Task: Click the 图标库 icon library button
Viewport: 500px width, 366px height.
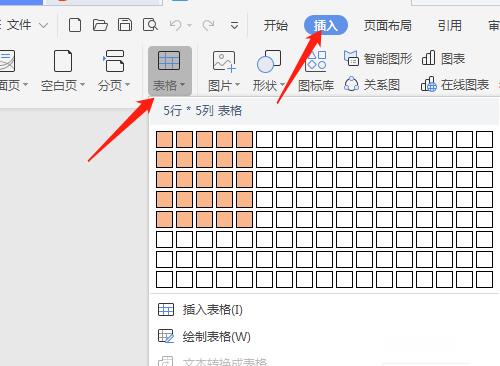Action: pos(316,71)
